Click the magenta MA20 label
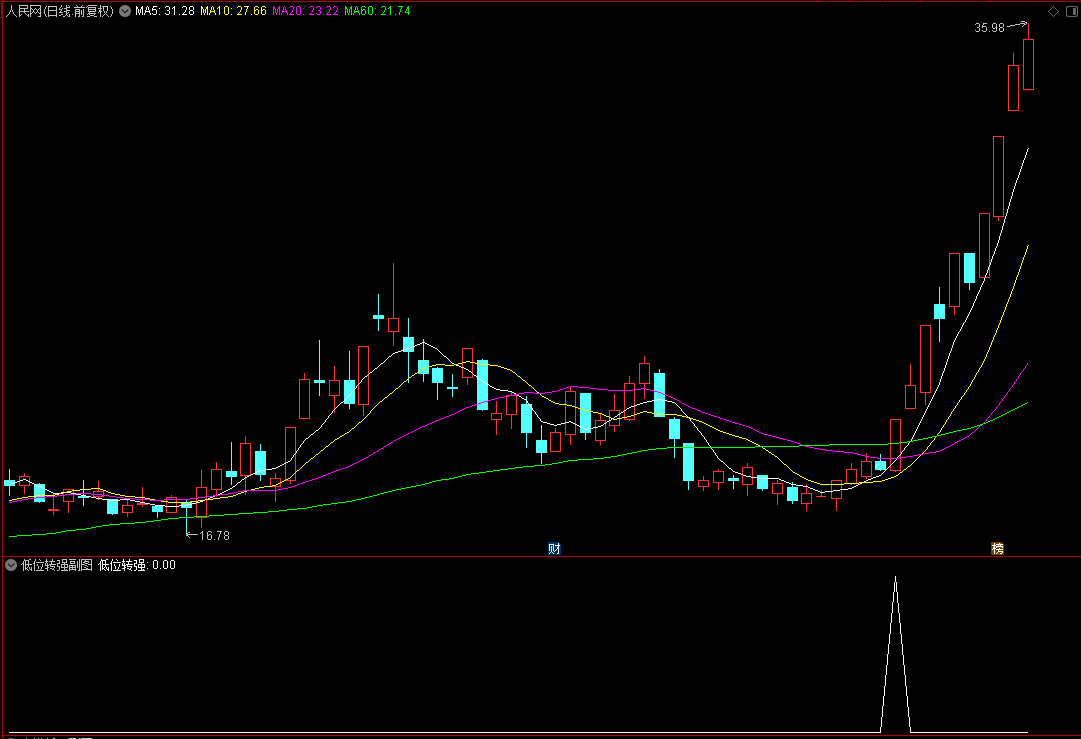 pyautogui.click(x=305, y=11)
